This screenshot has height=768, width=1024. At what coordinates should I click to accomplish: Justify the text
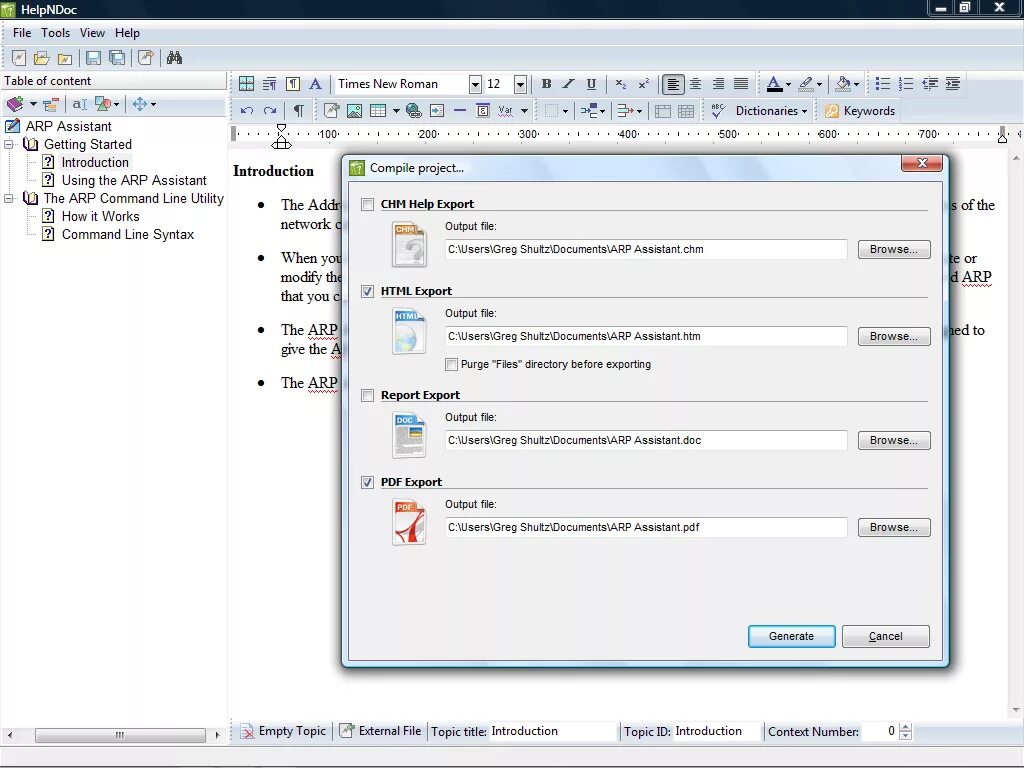[x=741, y=84]
